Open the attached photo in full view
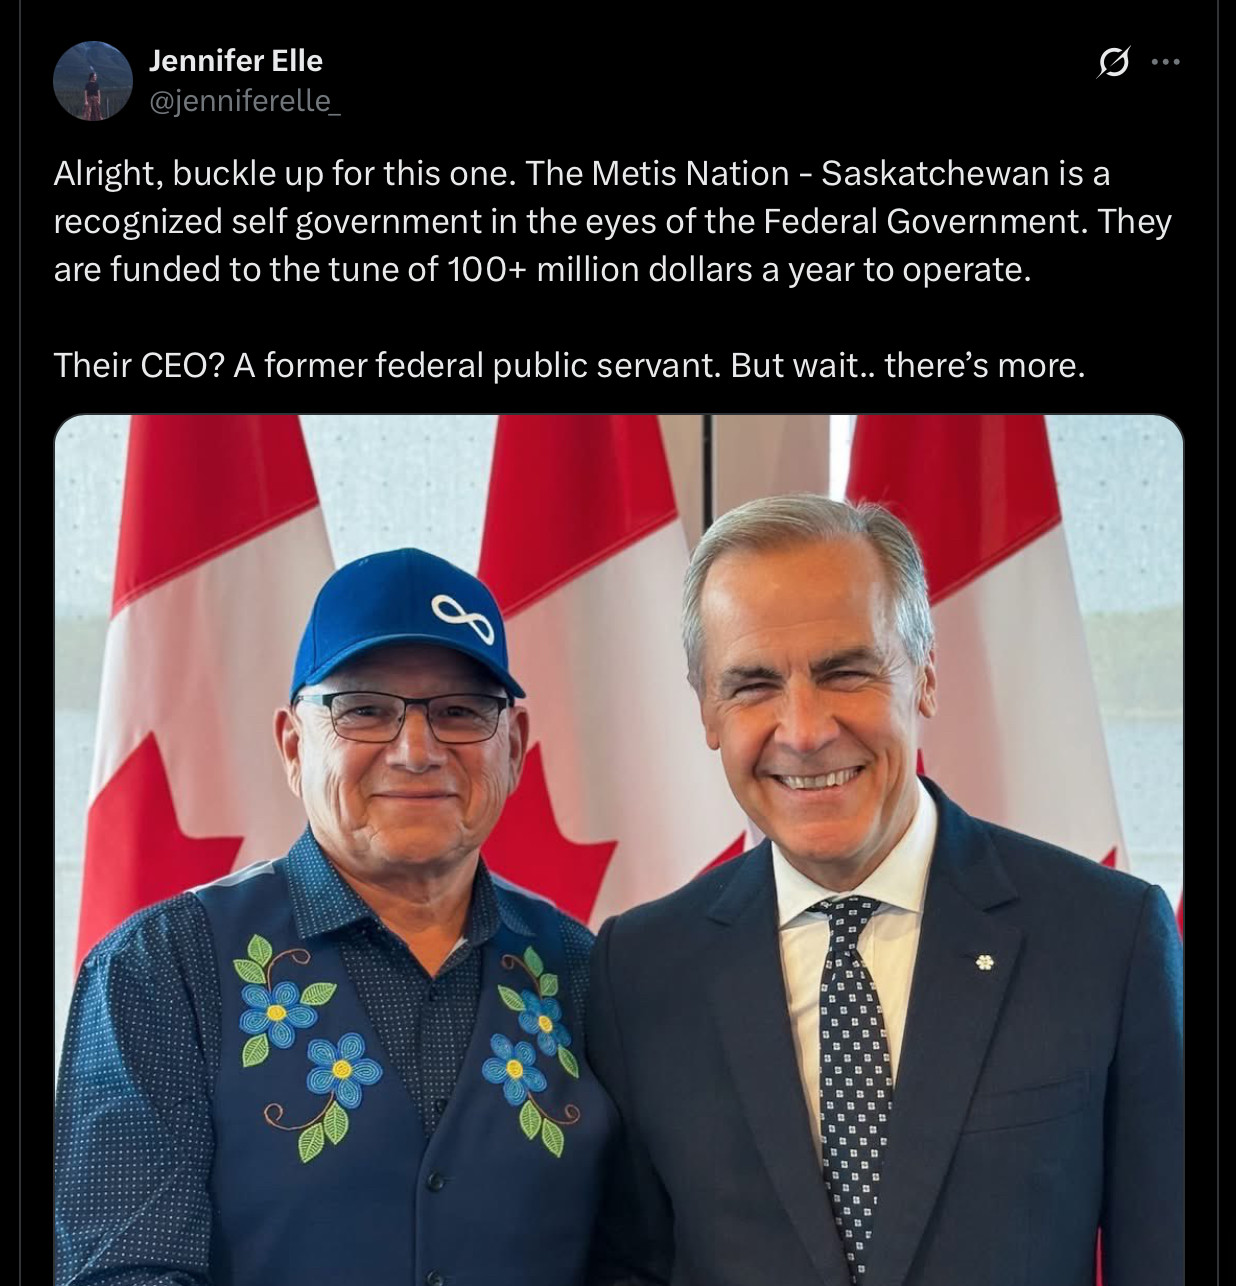This screenshot has width=1236, height=1286. (618, 850)
